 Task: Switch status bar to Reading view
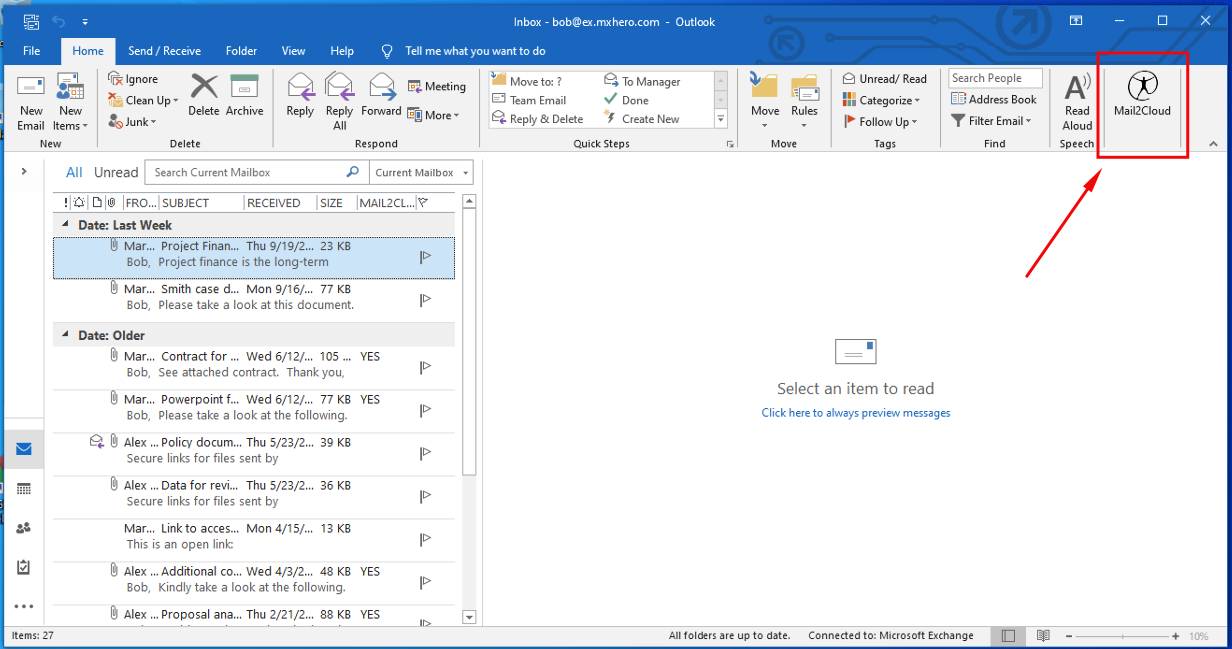pos(1043,636)
